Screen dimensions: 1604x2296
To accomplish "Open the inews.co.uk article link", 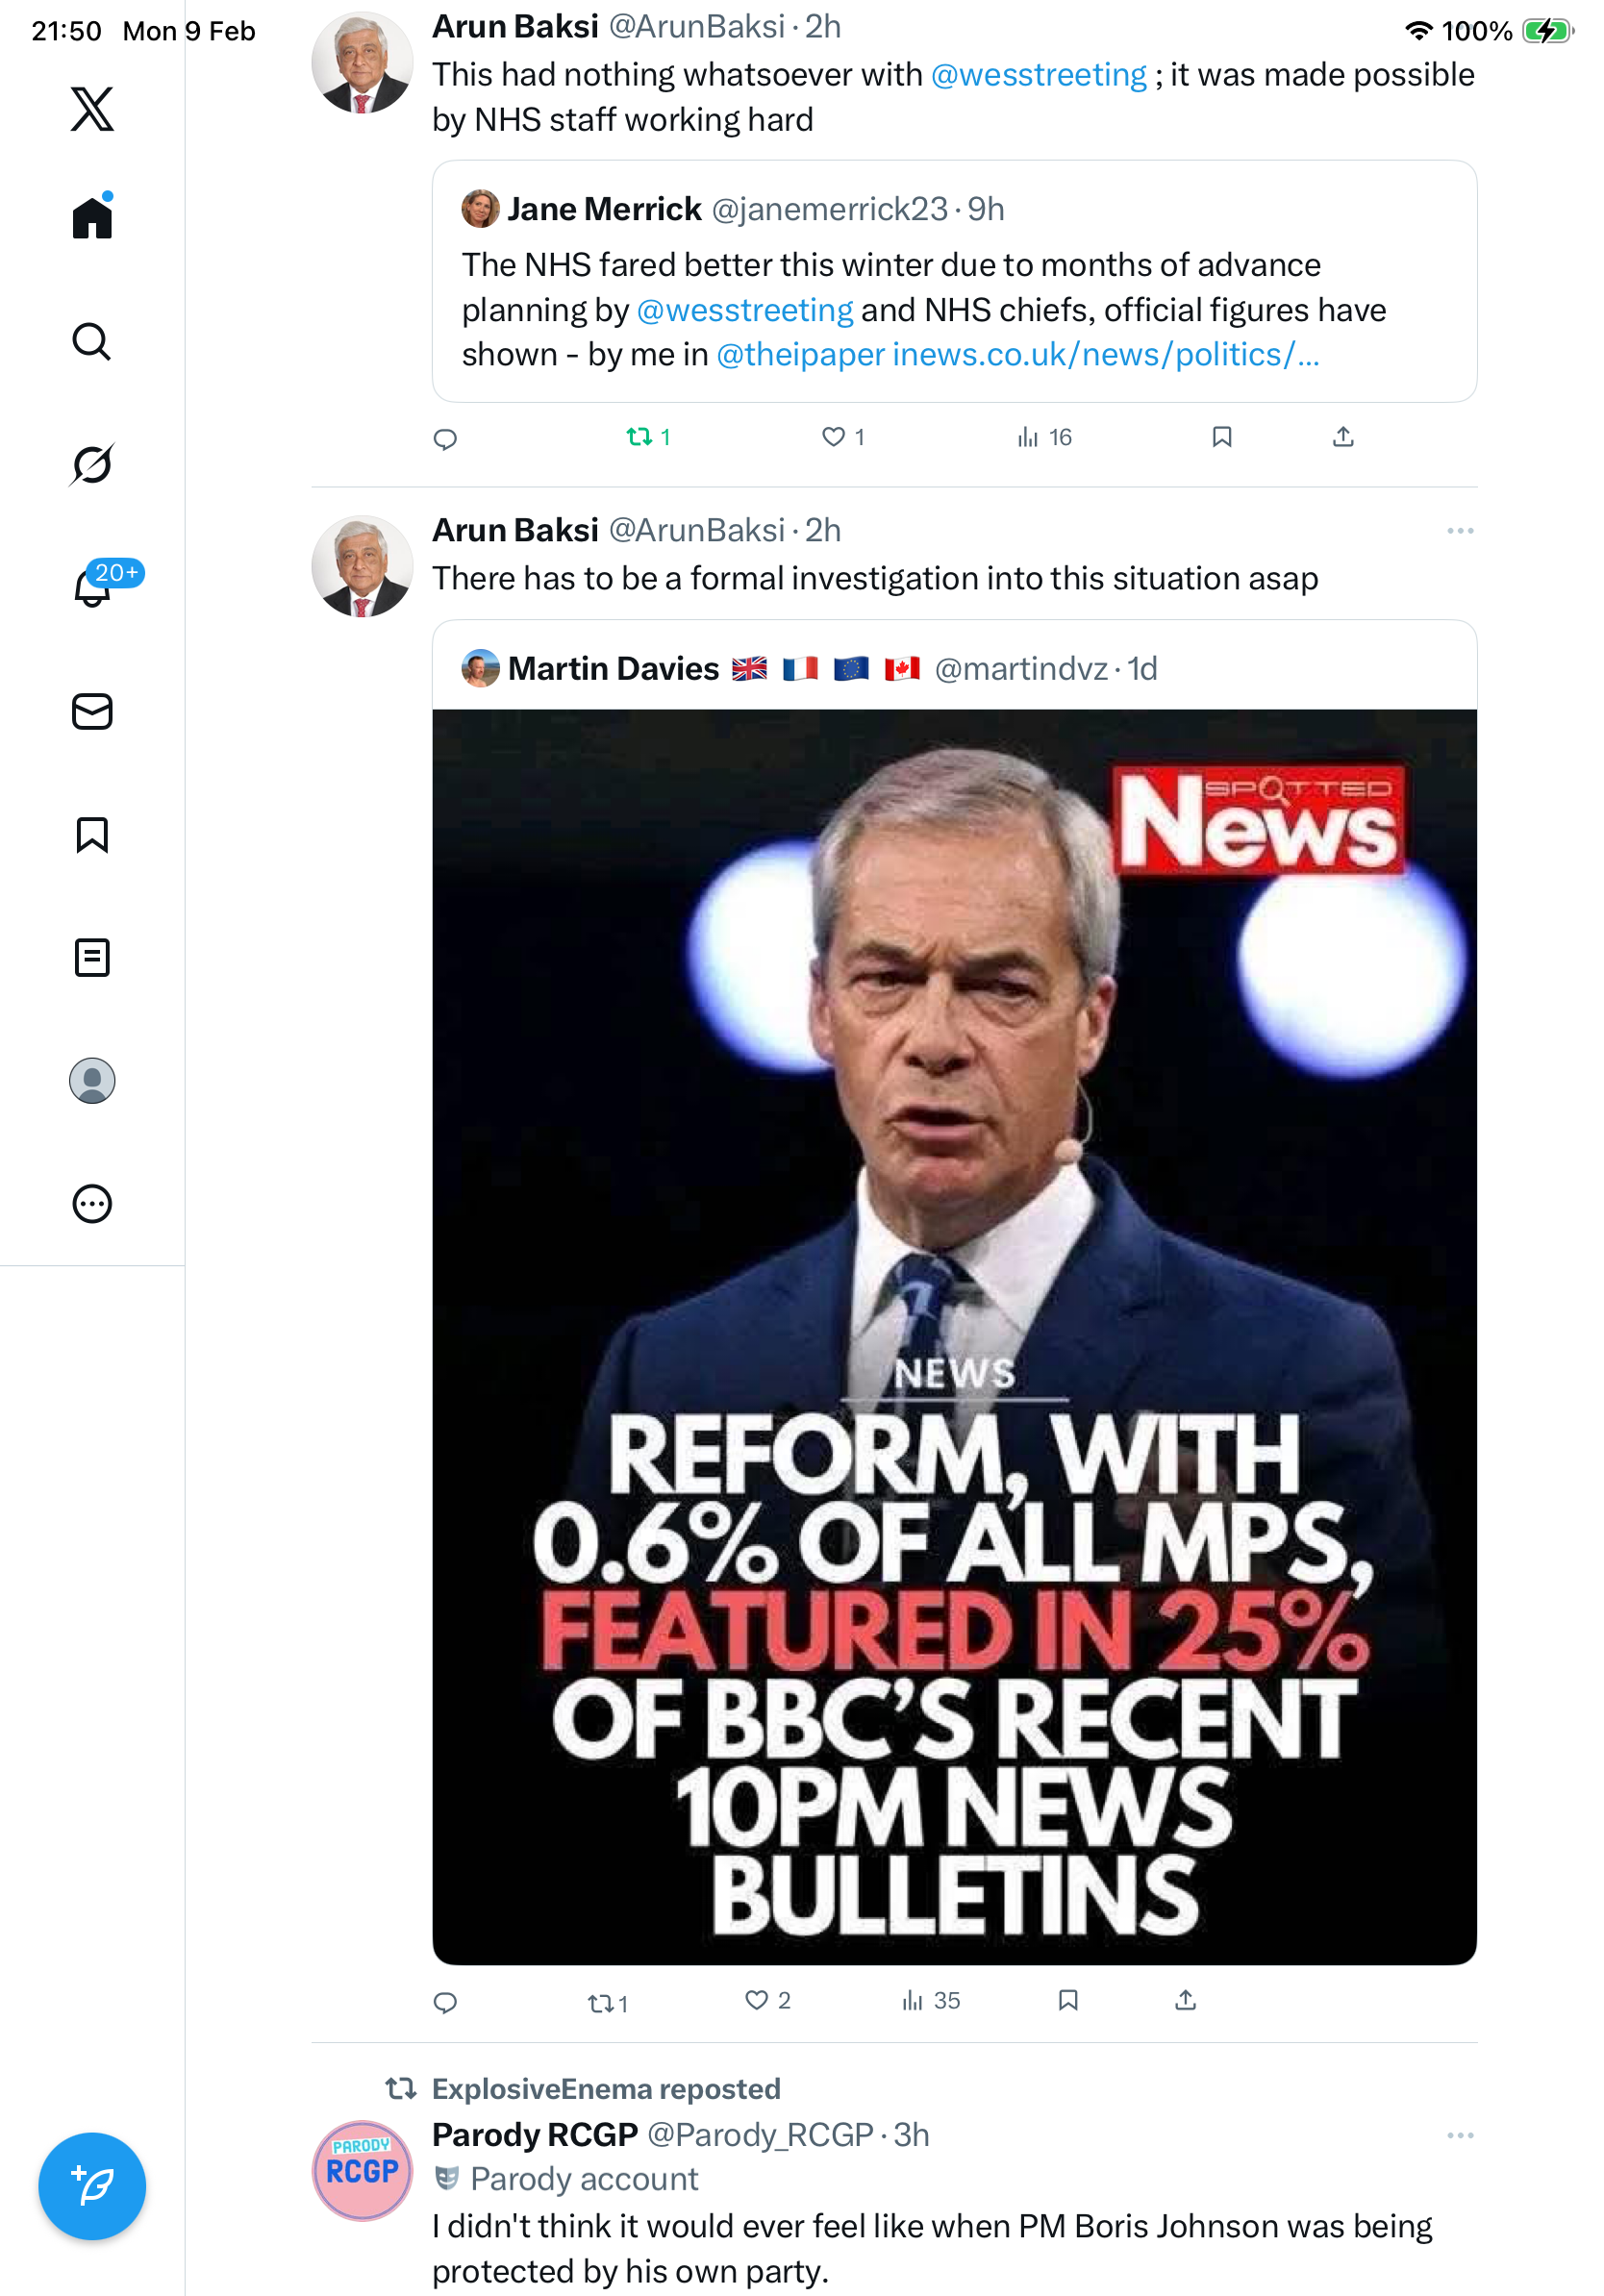I will coord(1105,355).
